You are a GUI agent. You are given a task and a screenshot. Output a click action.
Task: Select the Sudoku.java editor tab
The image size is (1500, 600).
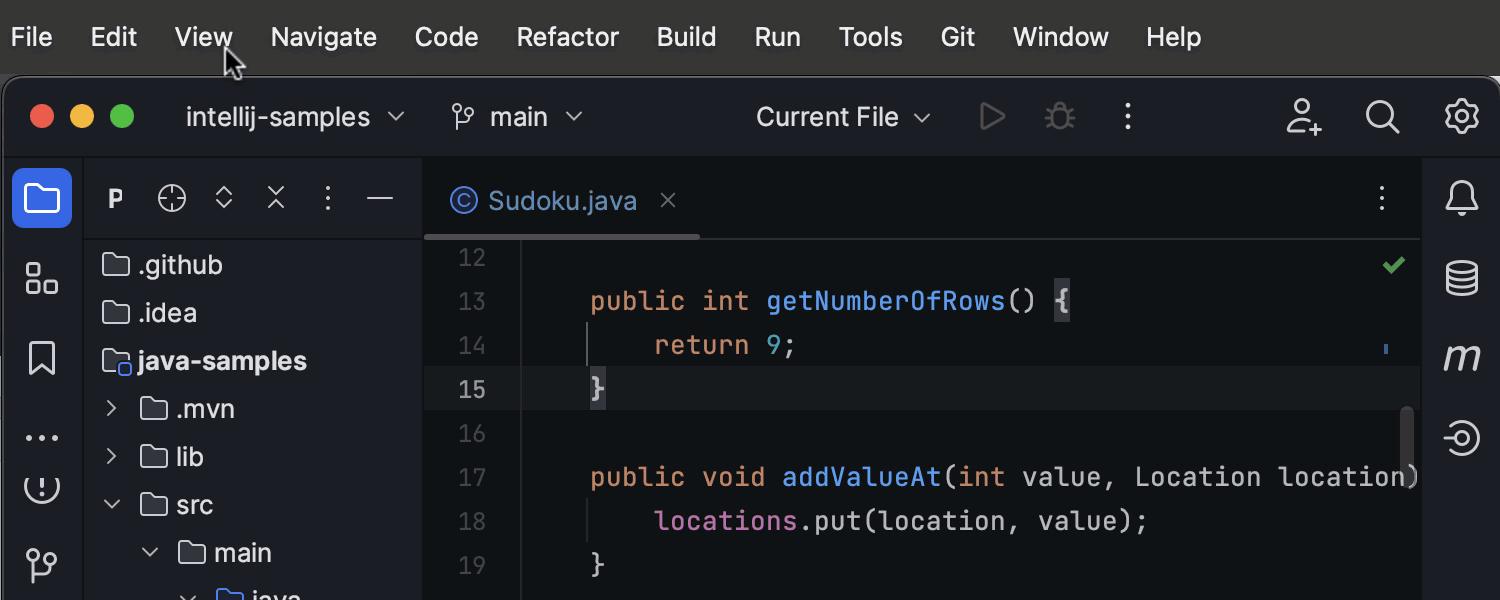coord(560,200)
